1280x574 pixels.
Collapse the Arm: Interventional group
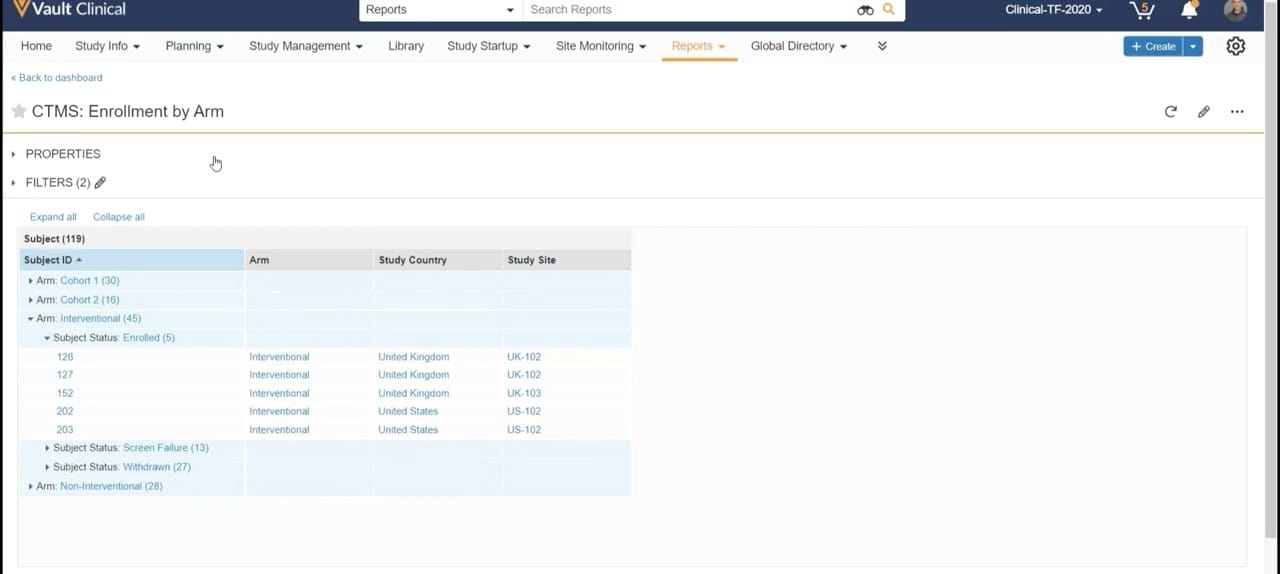pyautogui.click(x=30, y=319)
